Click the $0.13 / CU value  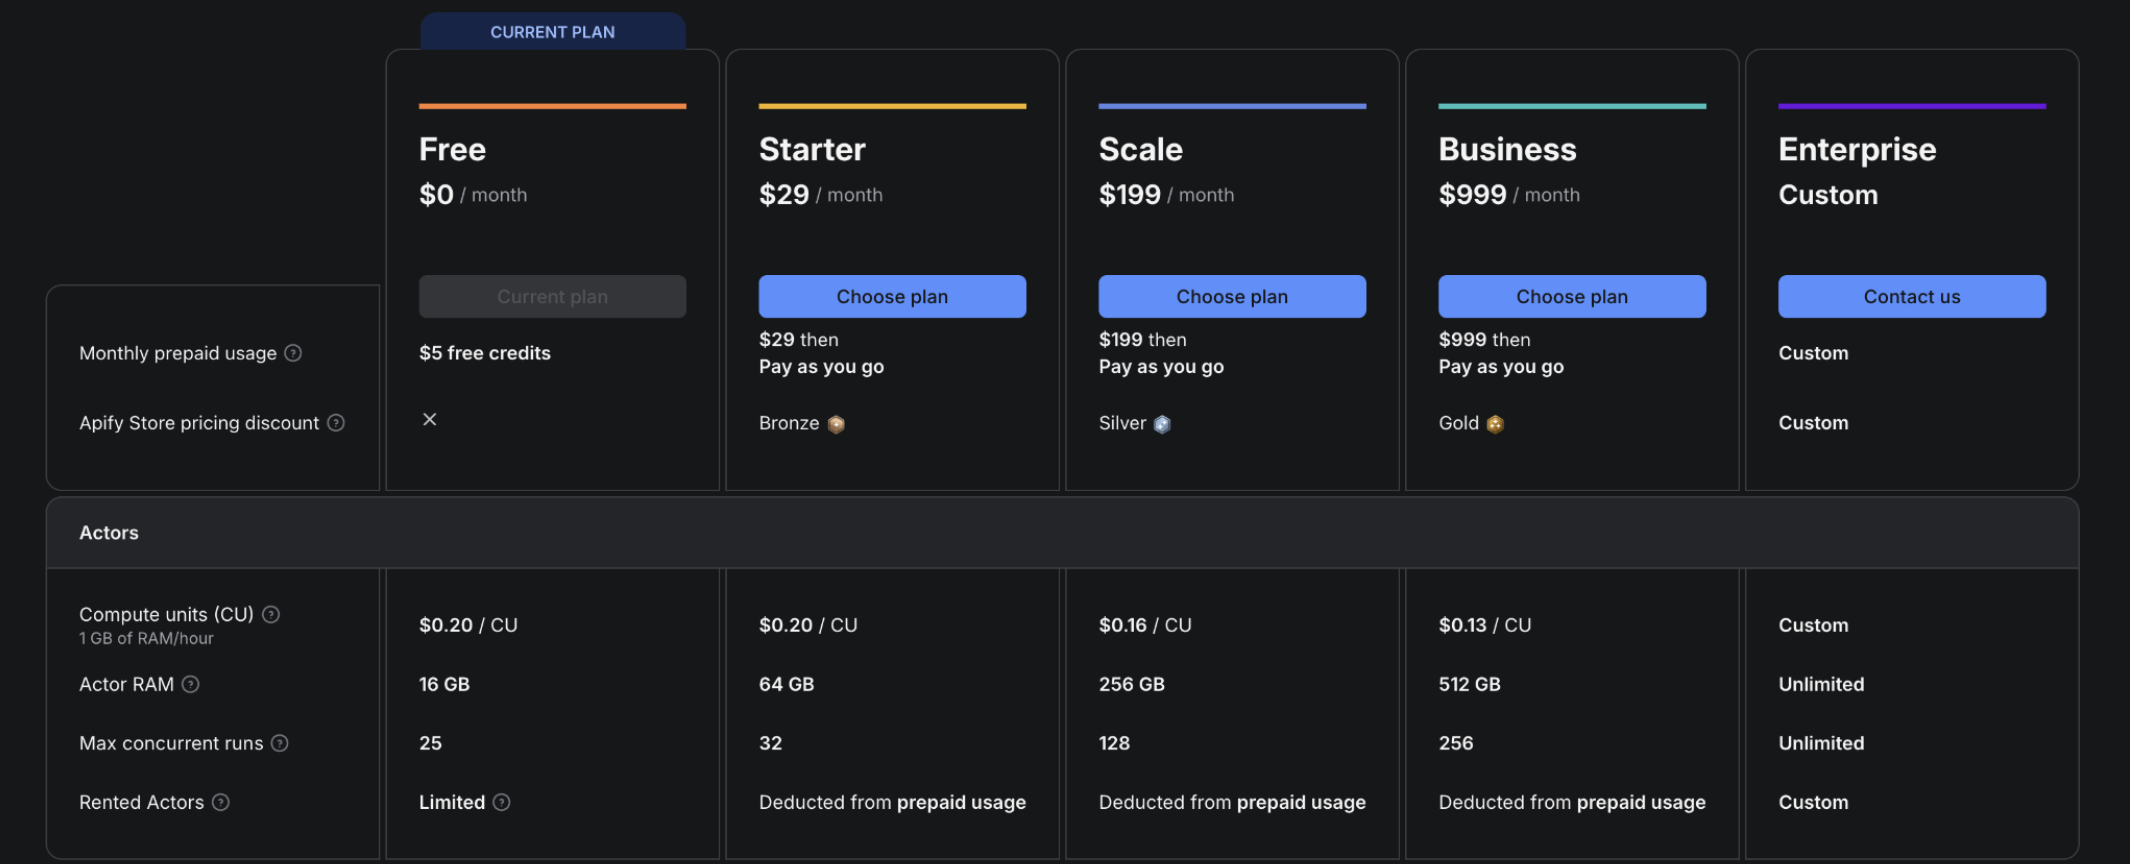pos(1485,625)
